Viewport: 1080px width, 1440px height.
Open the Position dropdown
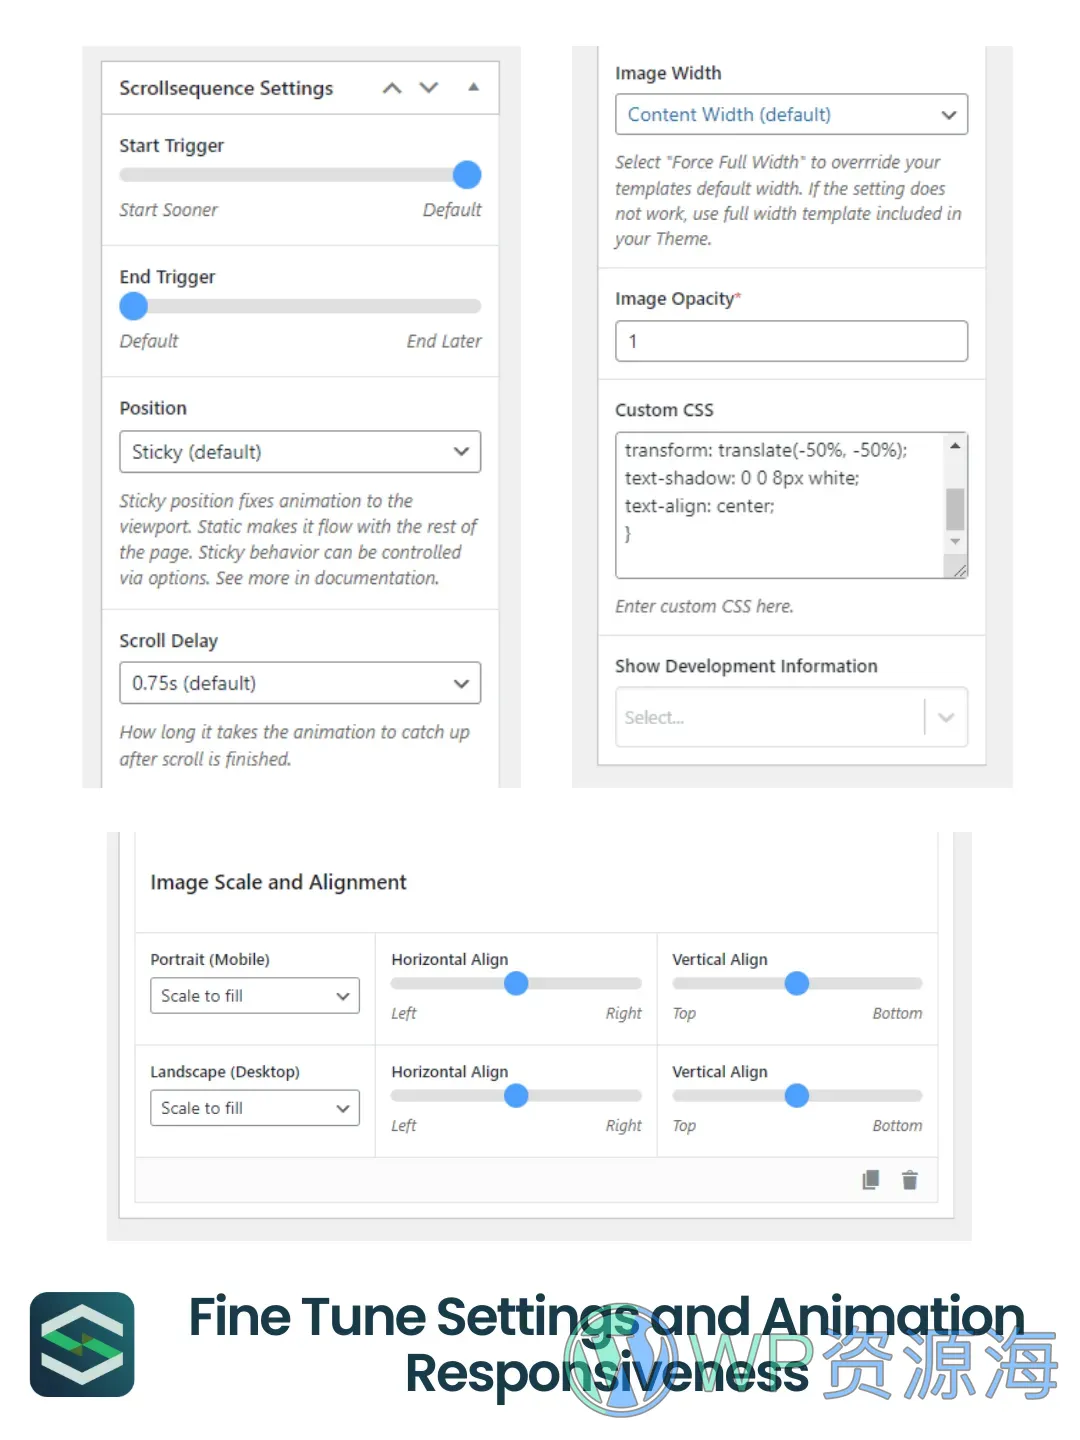pyautogui.click(x=300, y=452)
